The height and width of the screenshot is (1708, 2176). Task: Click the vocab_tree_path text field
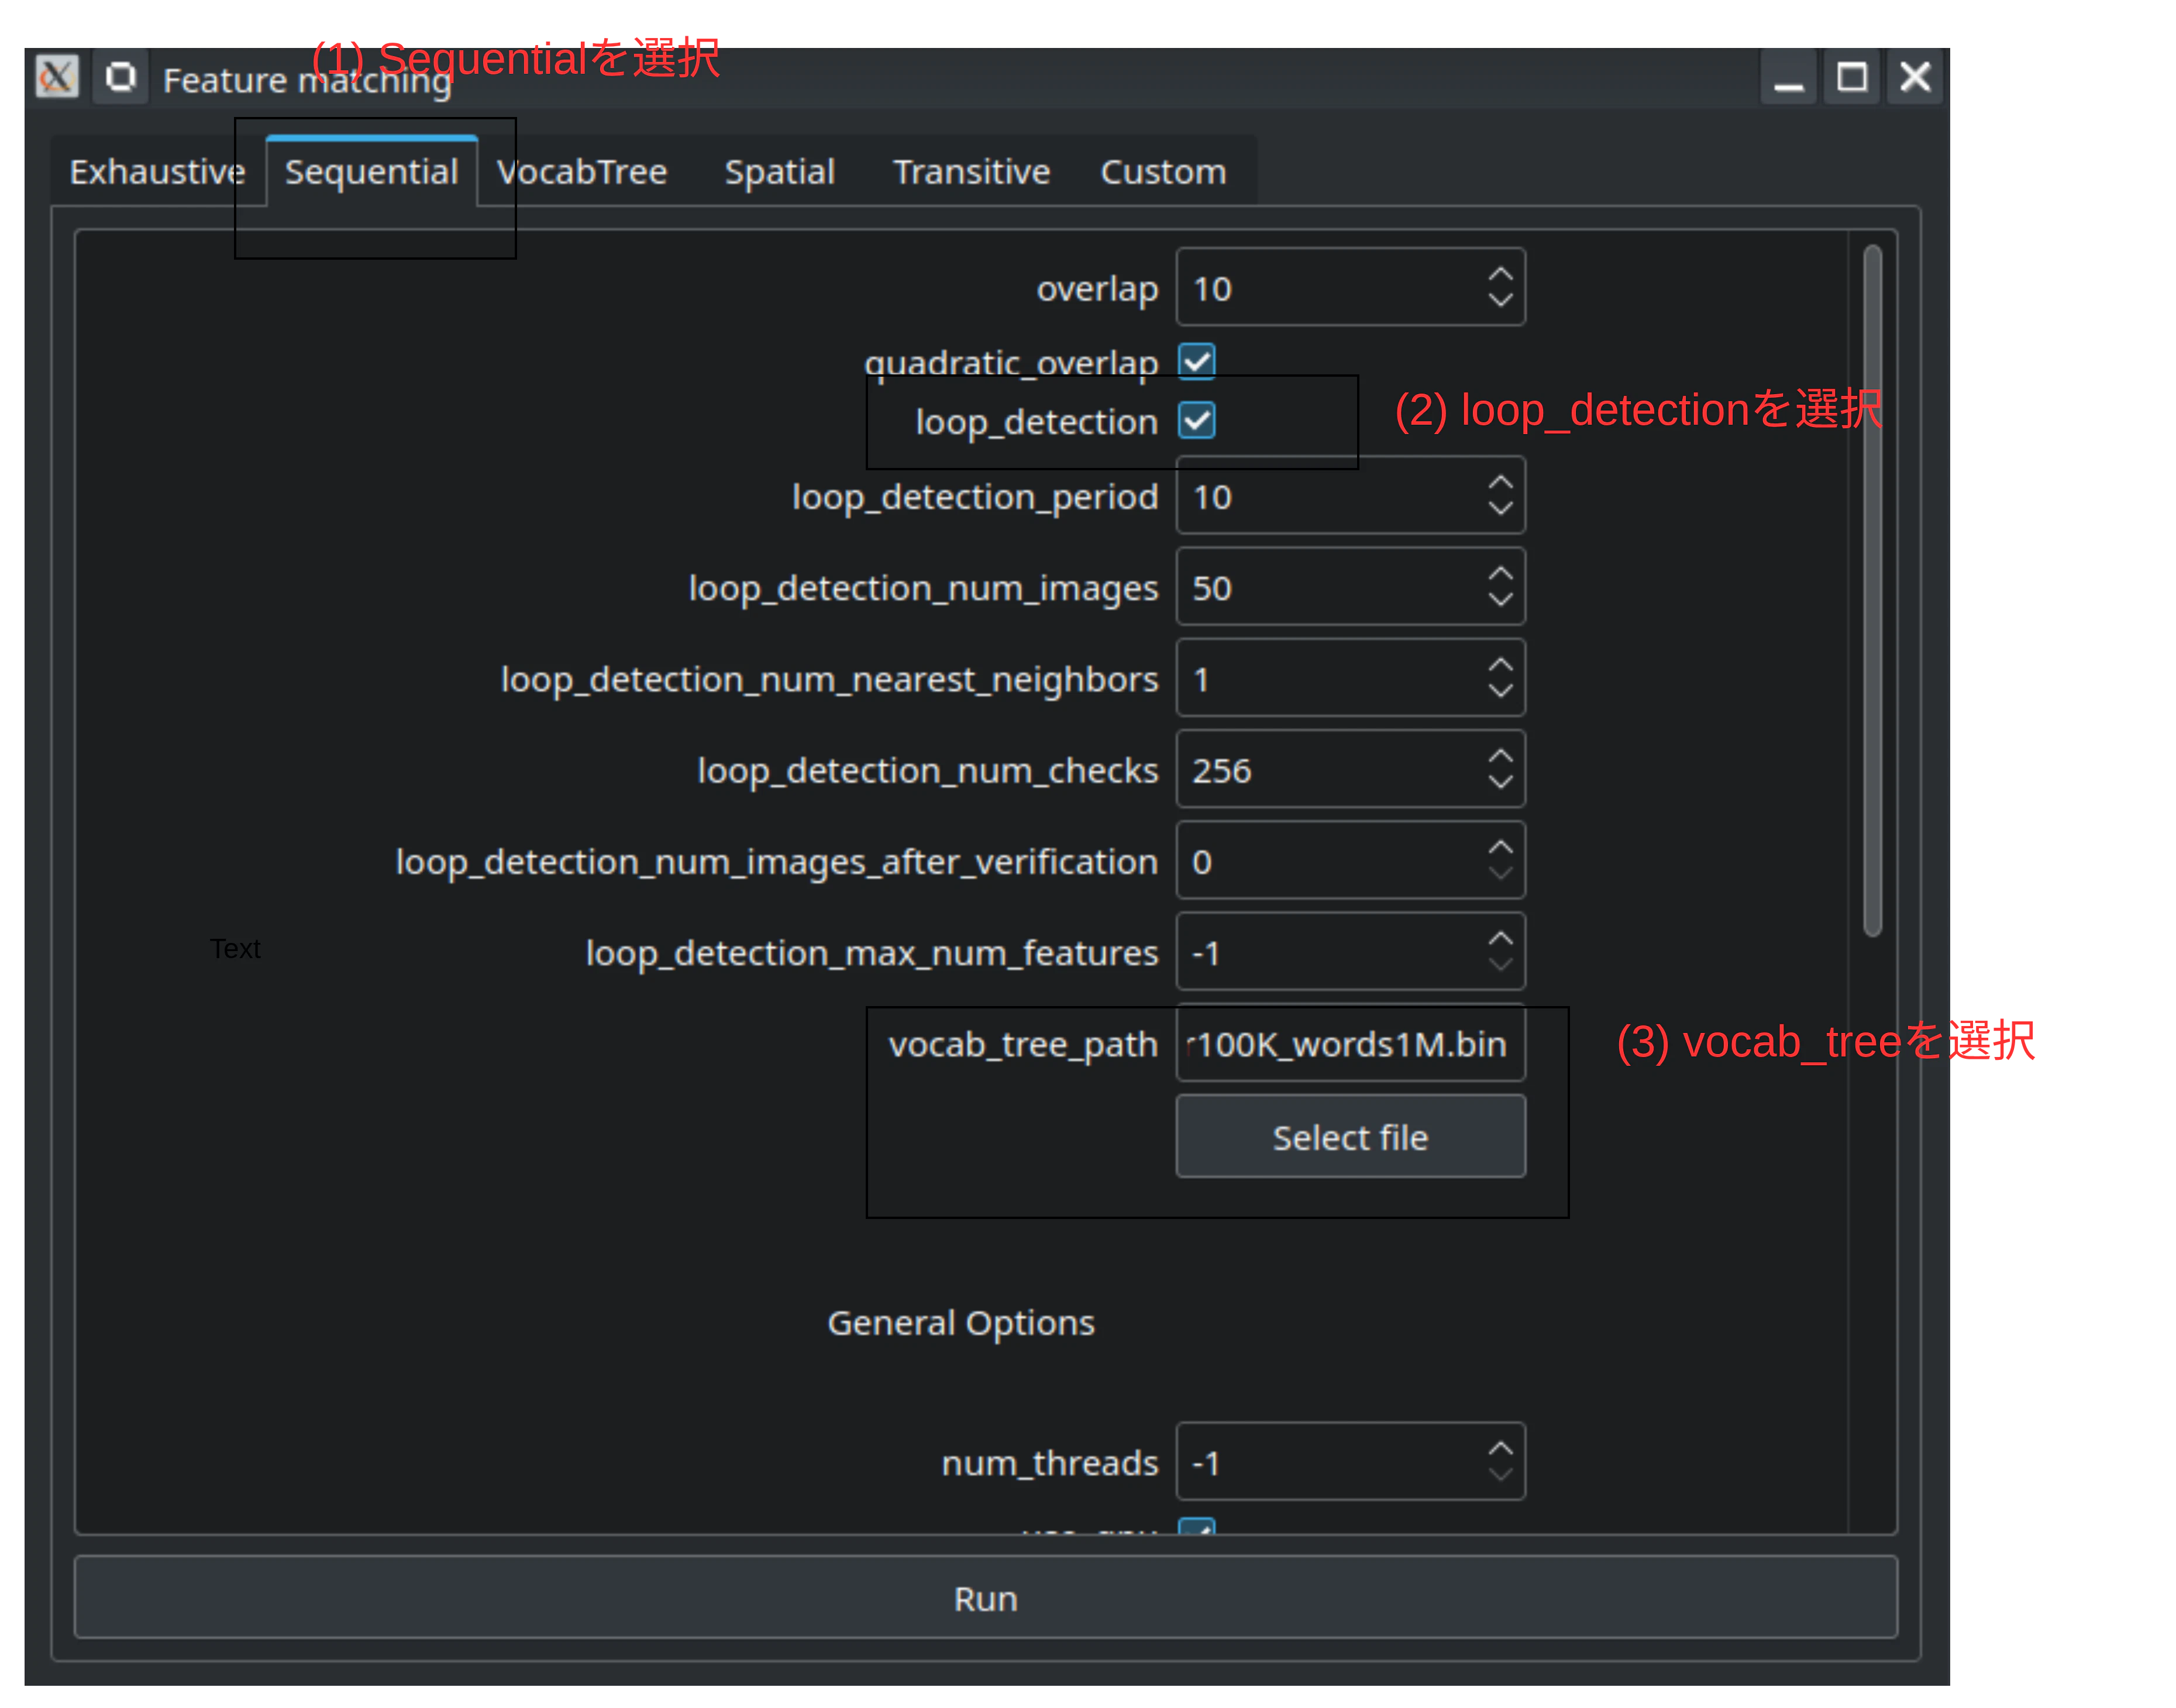coord(1350,1044)
